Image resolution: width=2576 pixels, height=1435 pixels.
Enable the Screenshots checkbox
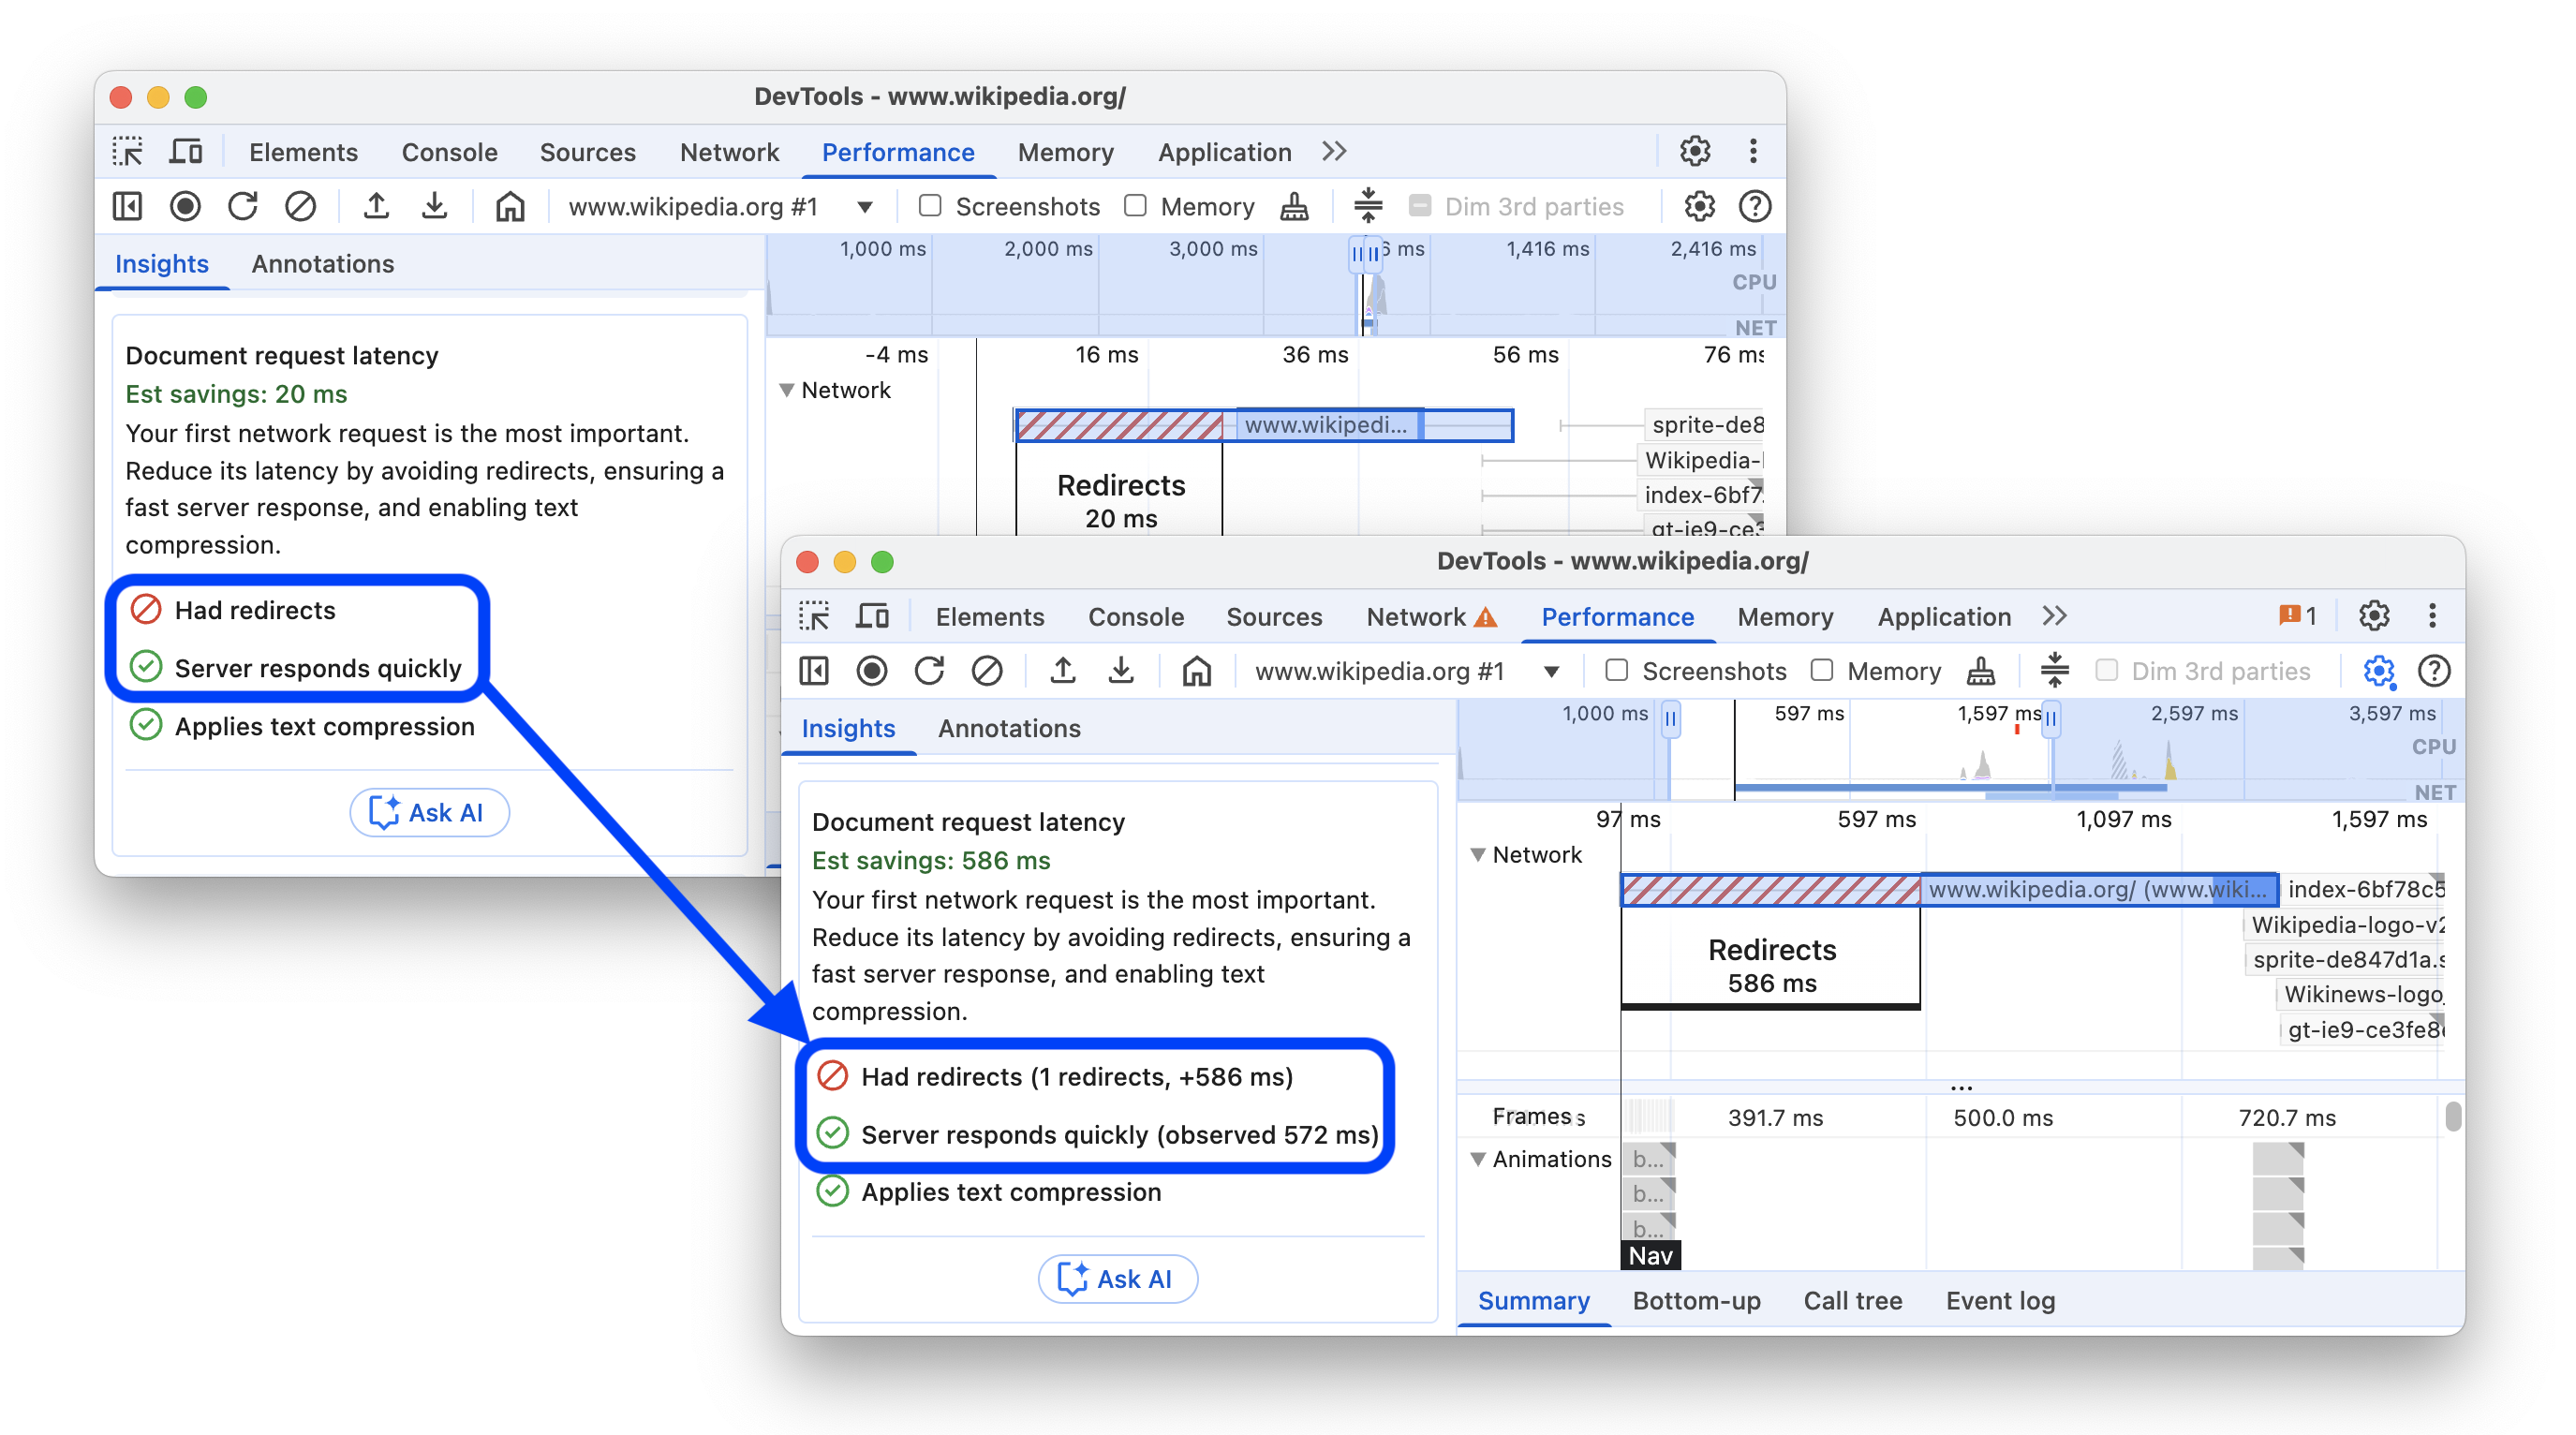(1616, 671)
